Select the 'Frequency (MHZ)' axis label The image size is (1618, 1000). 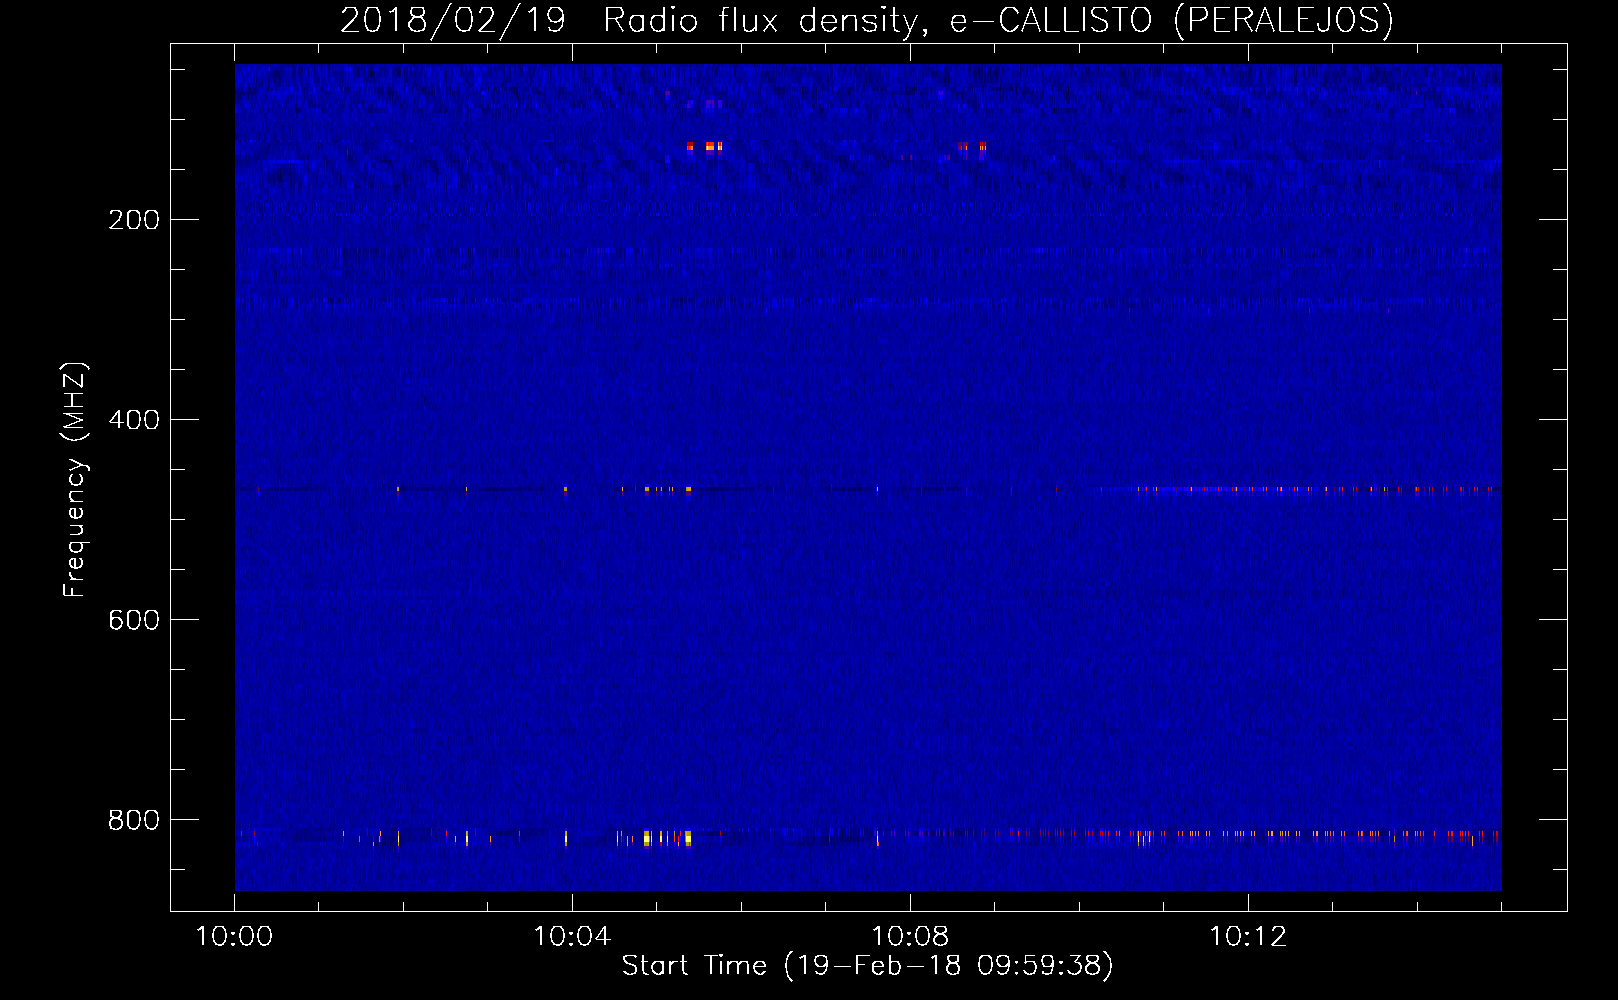tap(75, 480)
